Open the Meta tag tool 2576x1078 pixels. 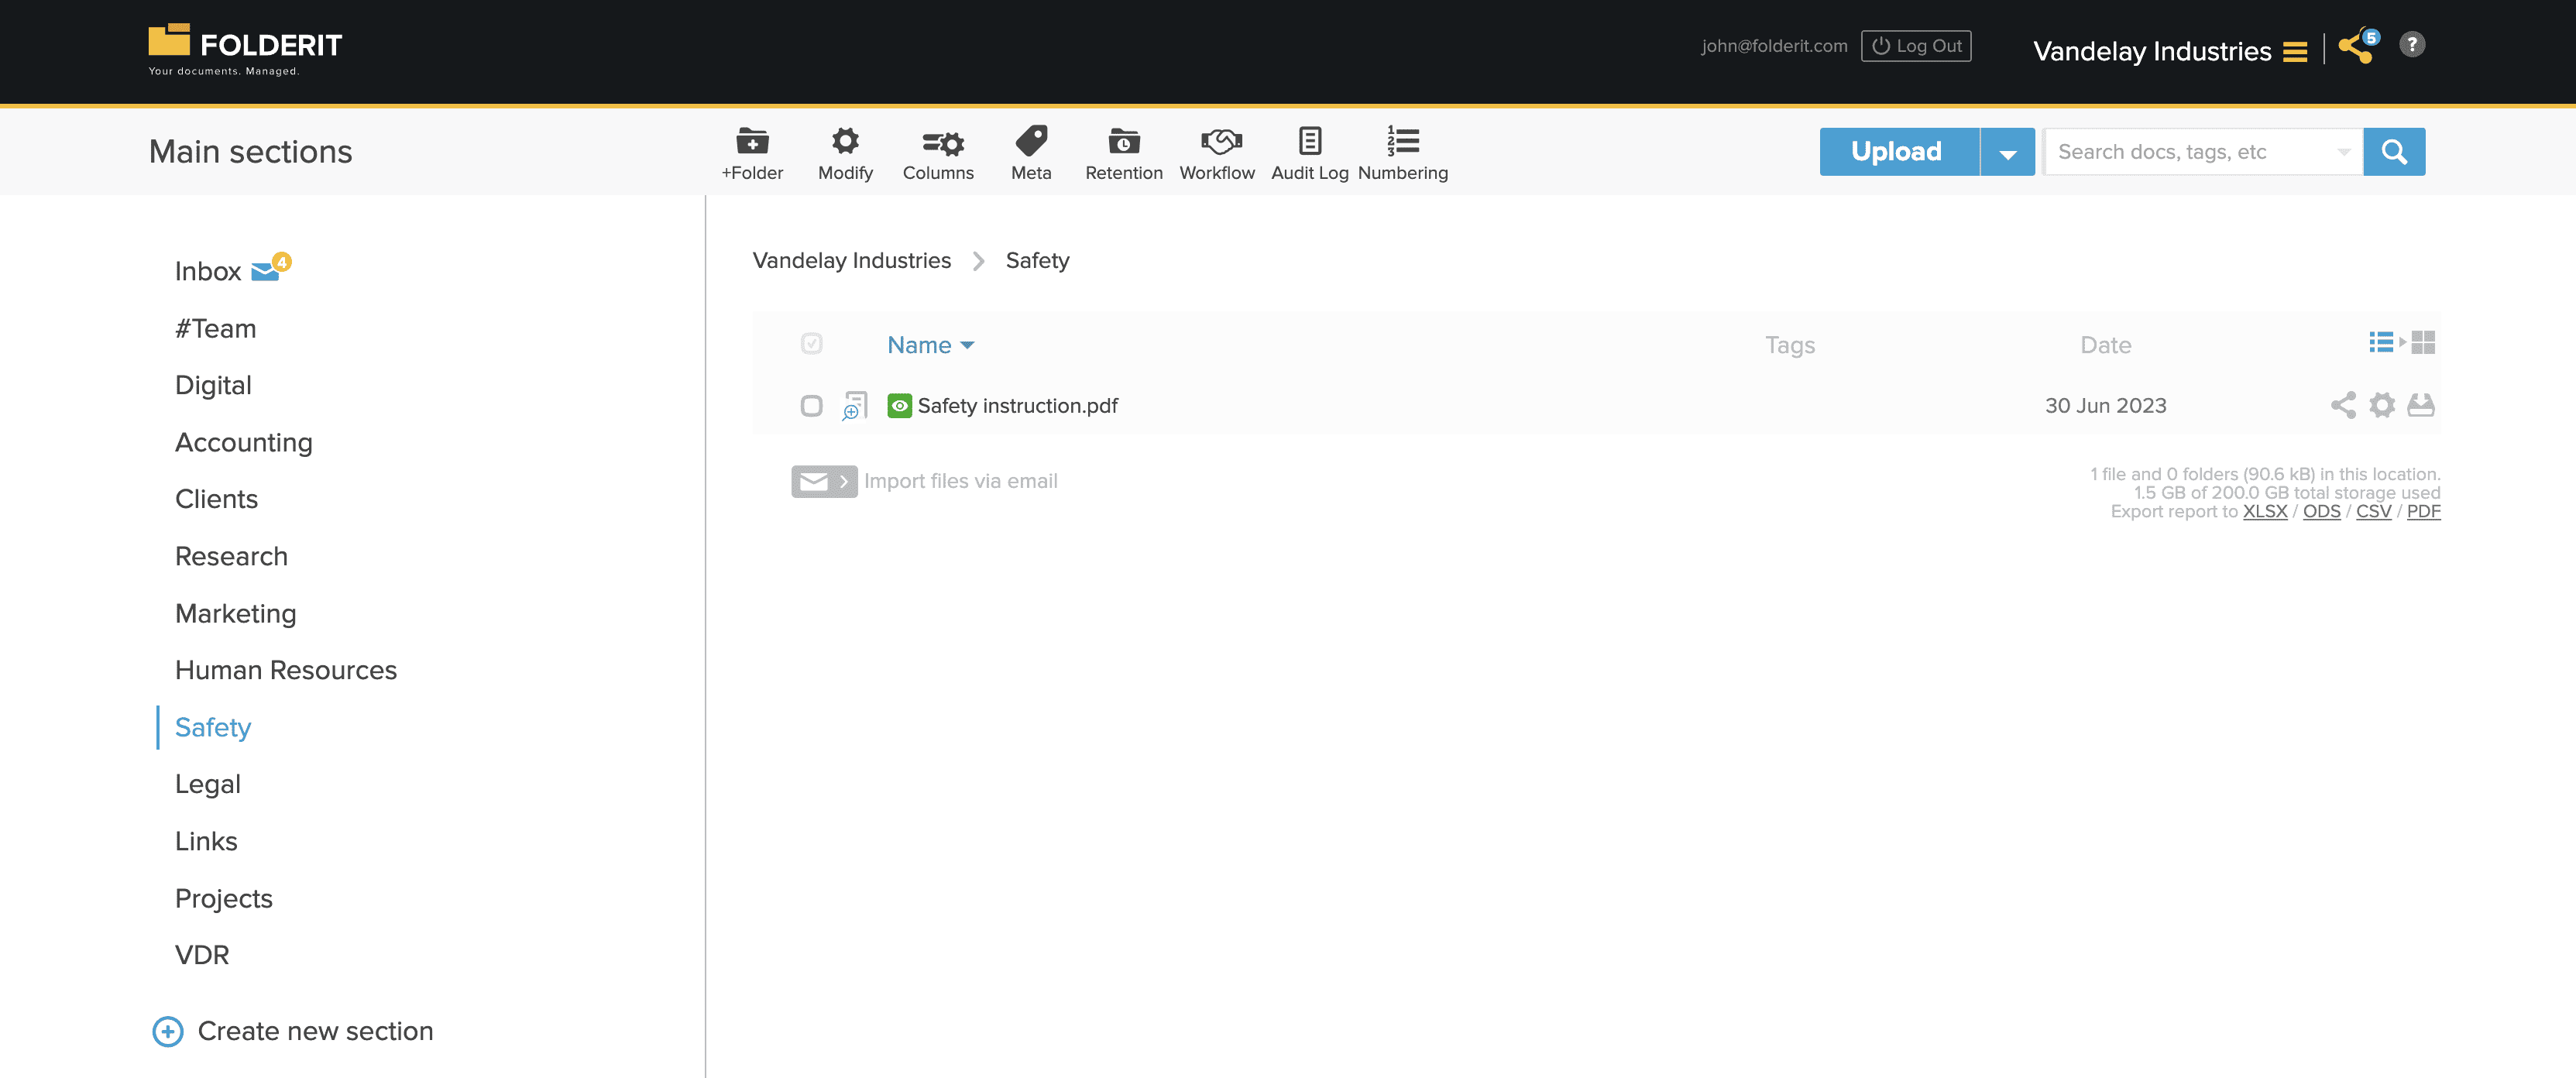[1031, 153]
